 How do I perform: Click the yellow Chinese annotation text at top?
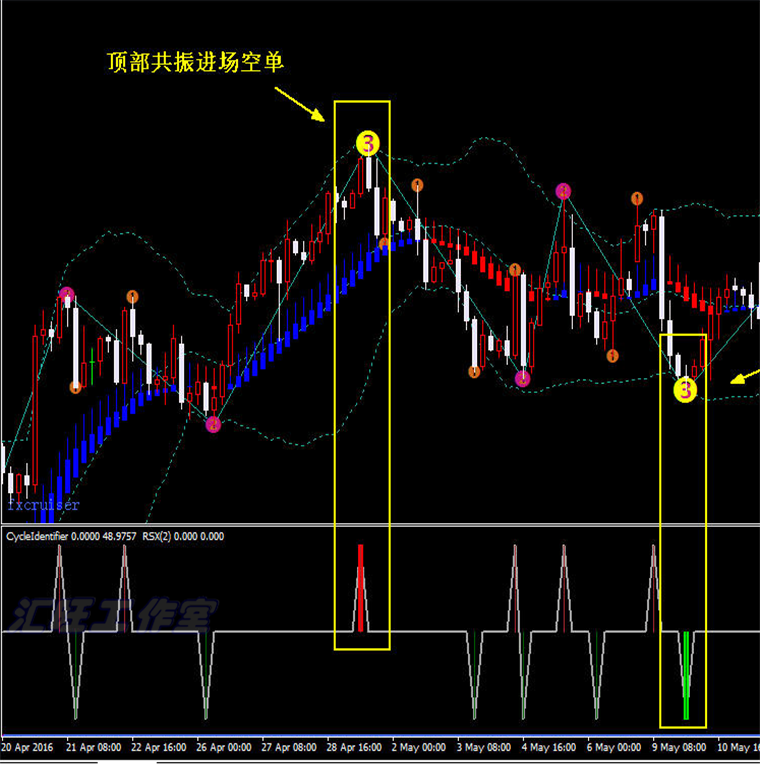pos(195,62)
